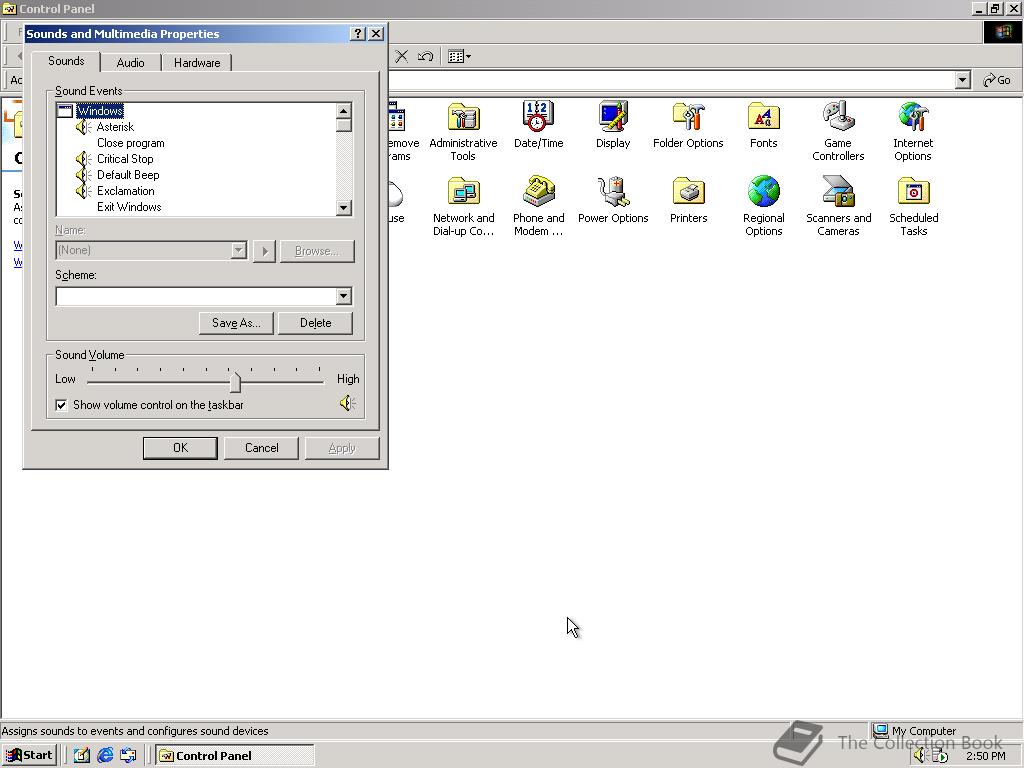Image resolution: width=1024 pixels, height=768 pixels.
Task: Switch to the Audio tab
Action: [x=130, y=63]
